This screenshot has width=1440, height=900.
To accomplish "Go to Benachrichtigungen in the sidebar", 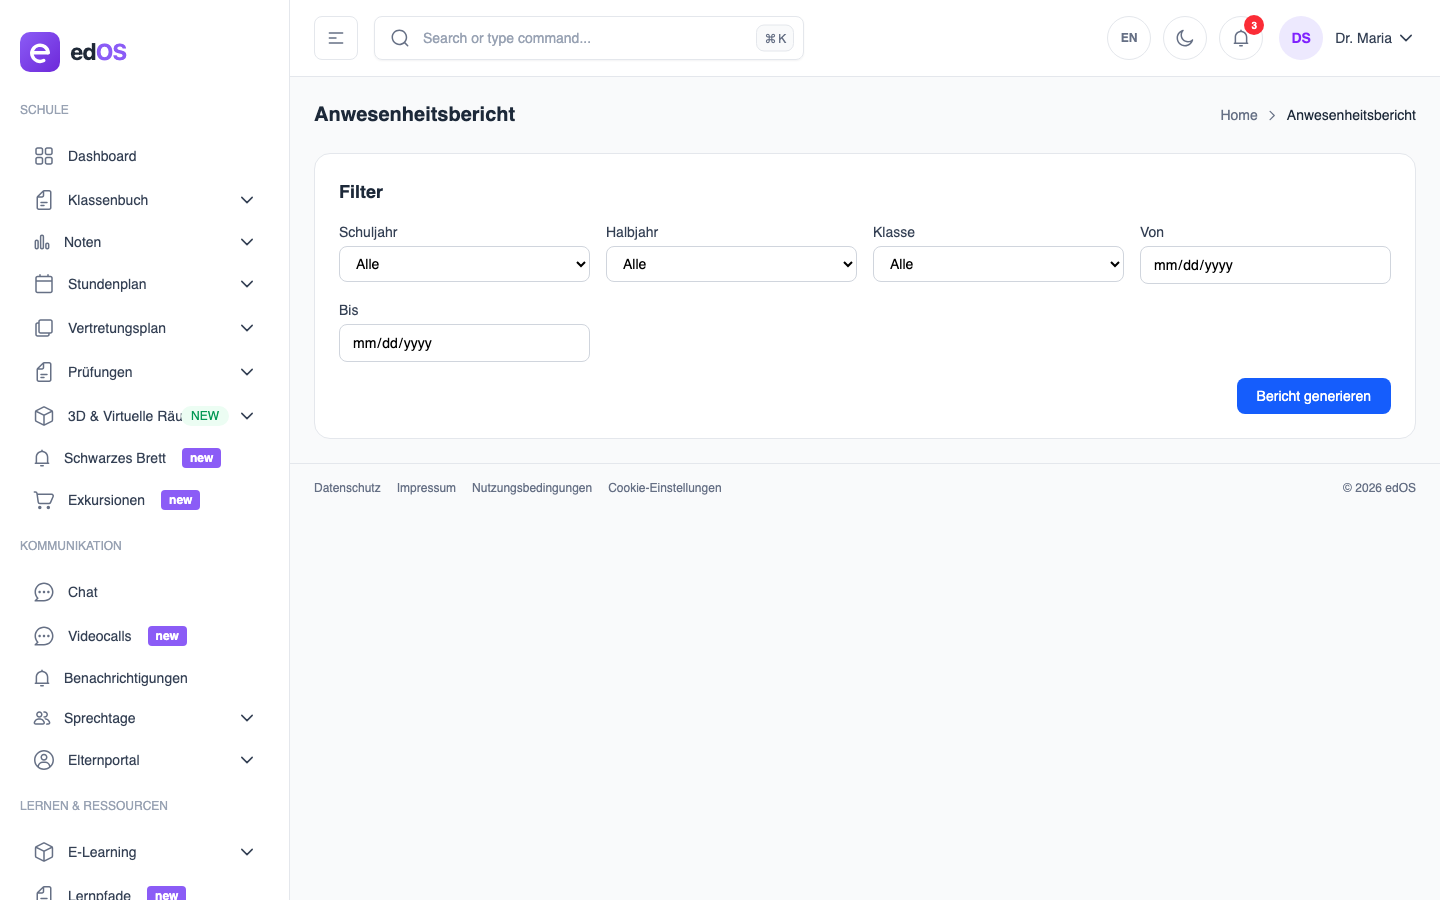I will (x=126, y=678).
